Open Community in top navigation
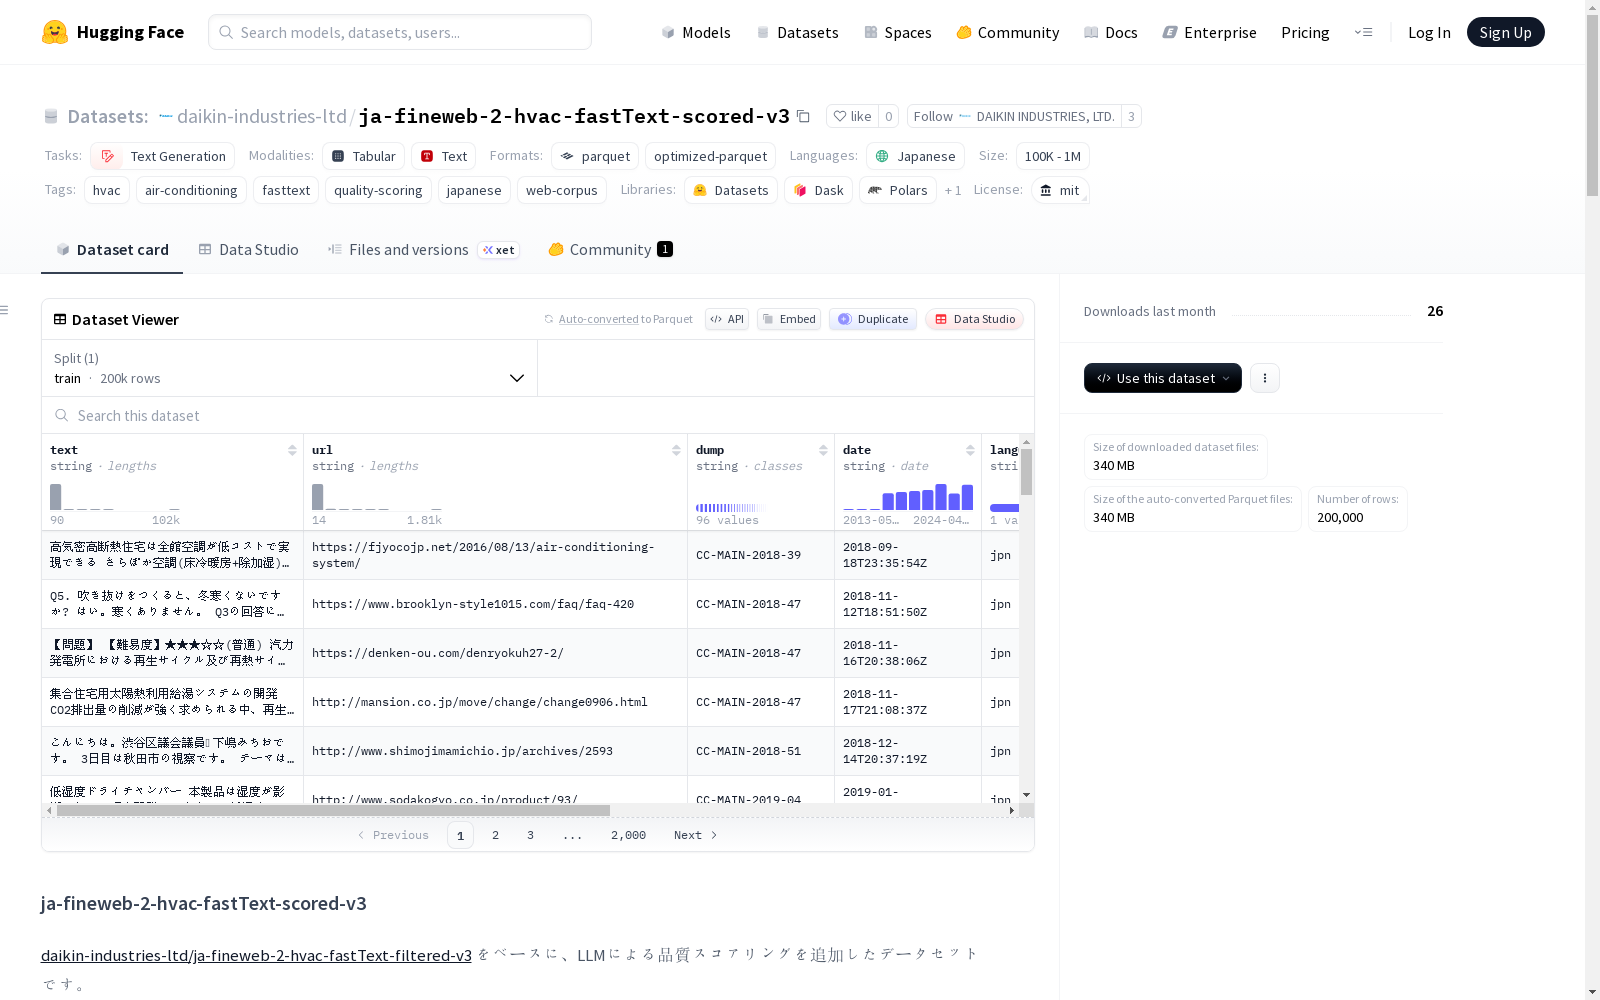This screenshot has width=1600, height=1000. (x=1007, y=32)
